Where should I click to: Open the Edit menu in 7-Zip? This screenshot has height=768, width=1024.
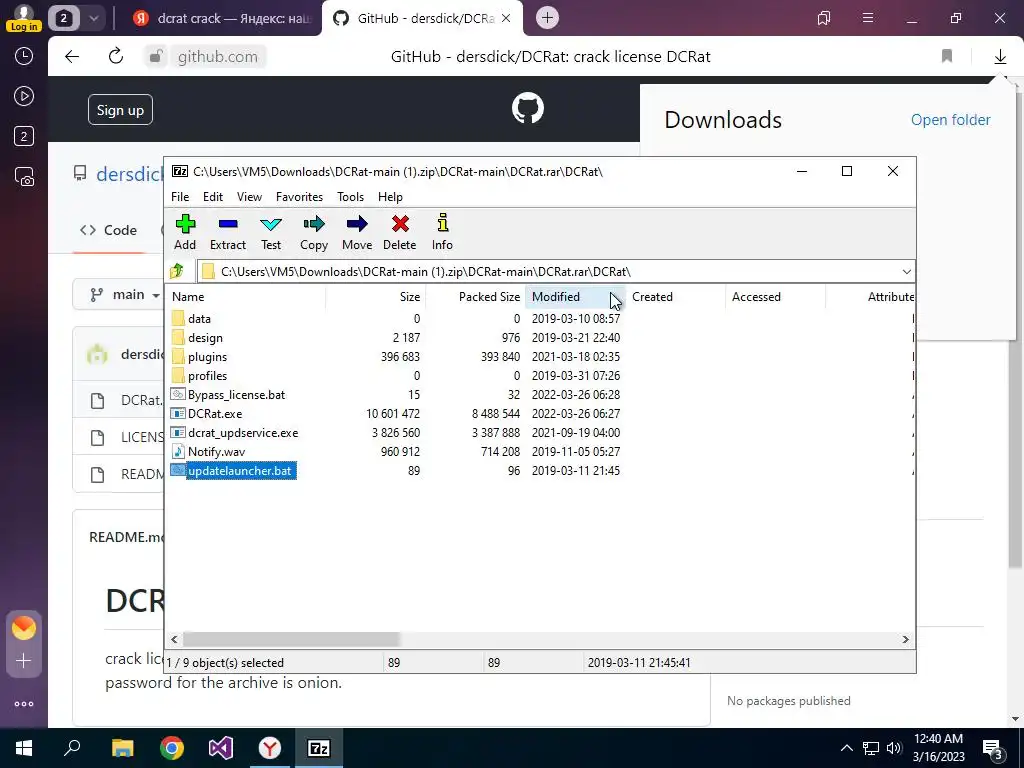click(213, 197)
